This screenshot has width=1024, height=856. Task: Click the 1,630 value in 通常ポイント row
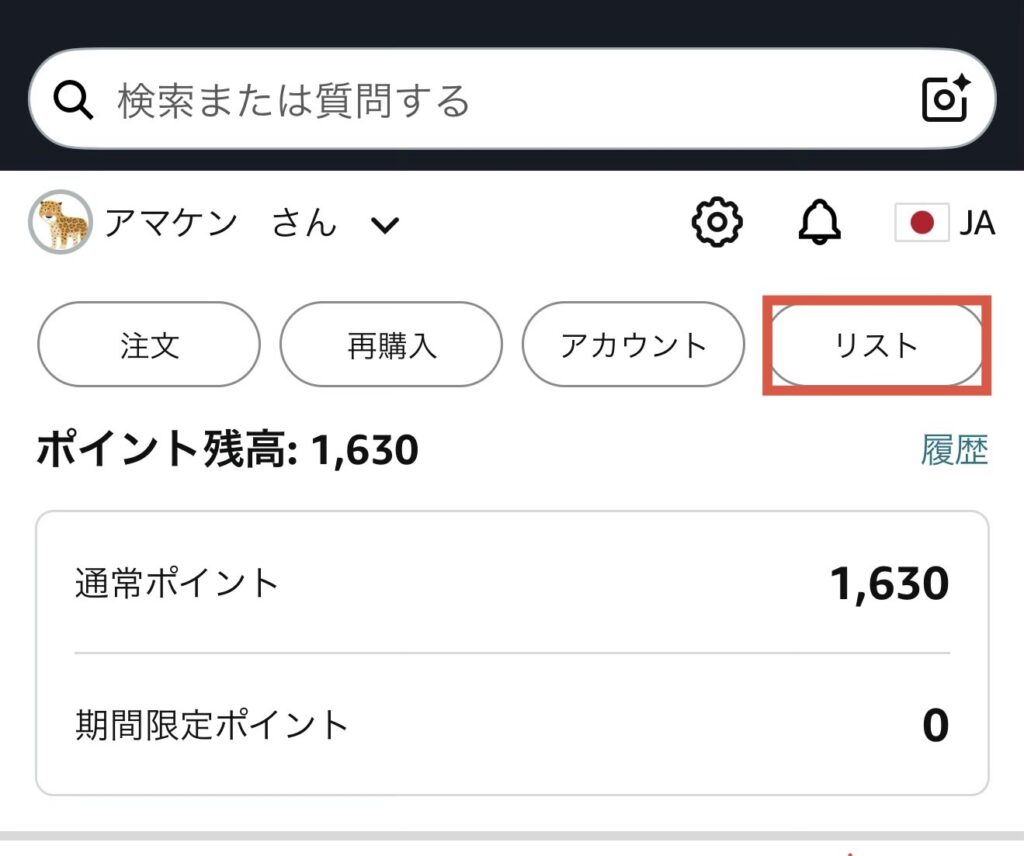click(x=889, y=583)
